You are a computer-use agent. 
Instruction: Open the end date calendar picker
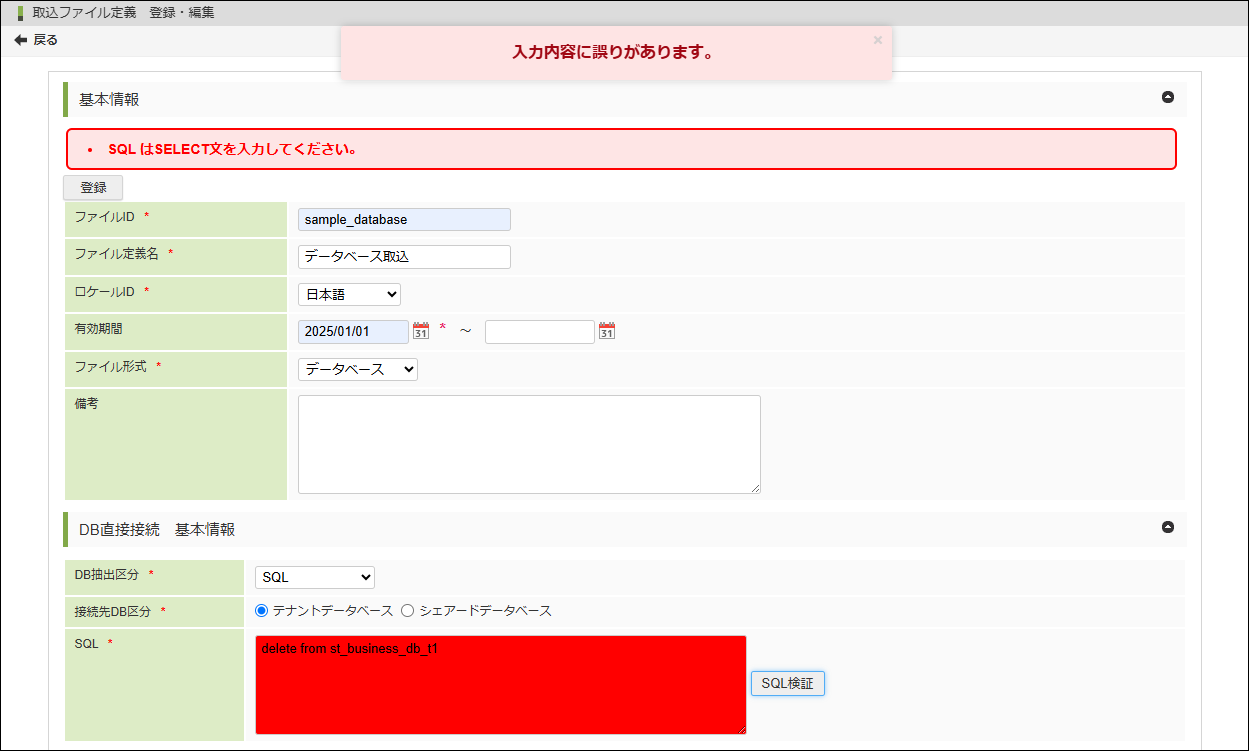click(607, 331)
